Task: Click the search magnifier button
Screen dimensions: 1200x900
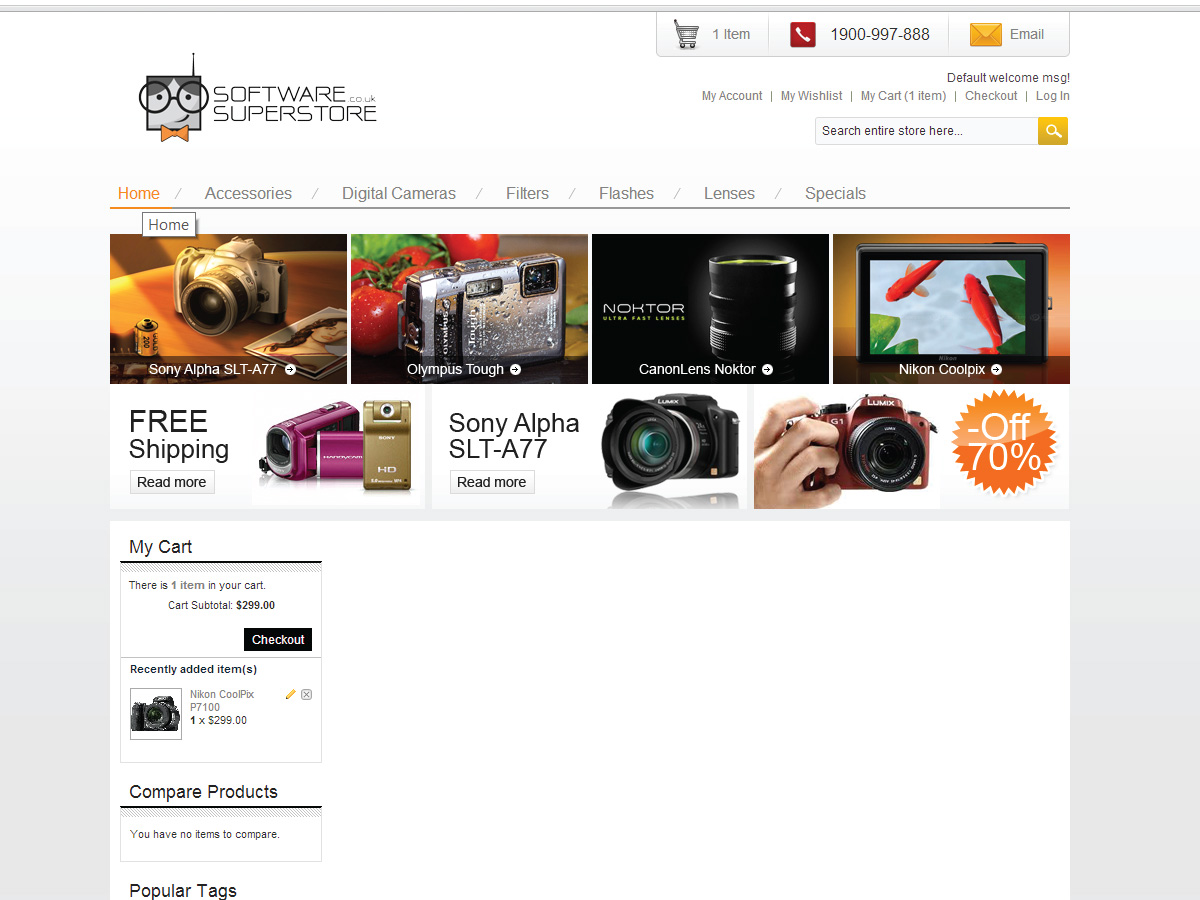Action: (x=1053, y=131)
